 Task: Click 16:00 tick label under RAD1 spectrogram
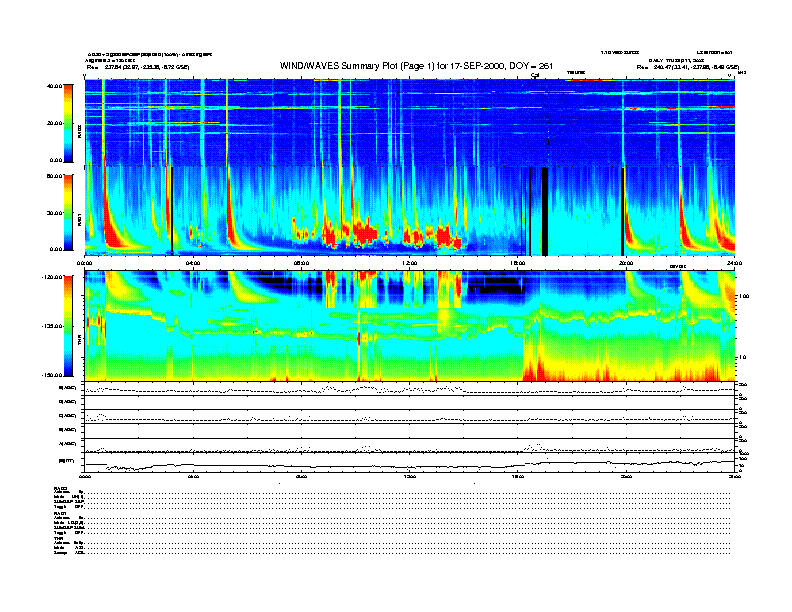pos(518,263)
